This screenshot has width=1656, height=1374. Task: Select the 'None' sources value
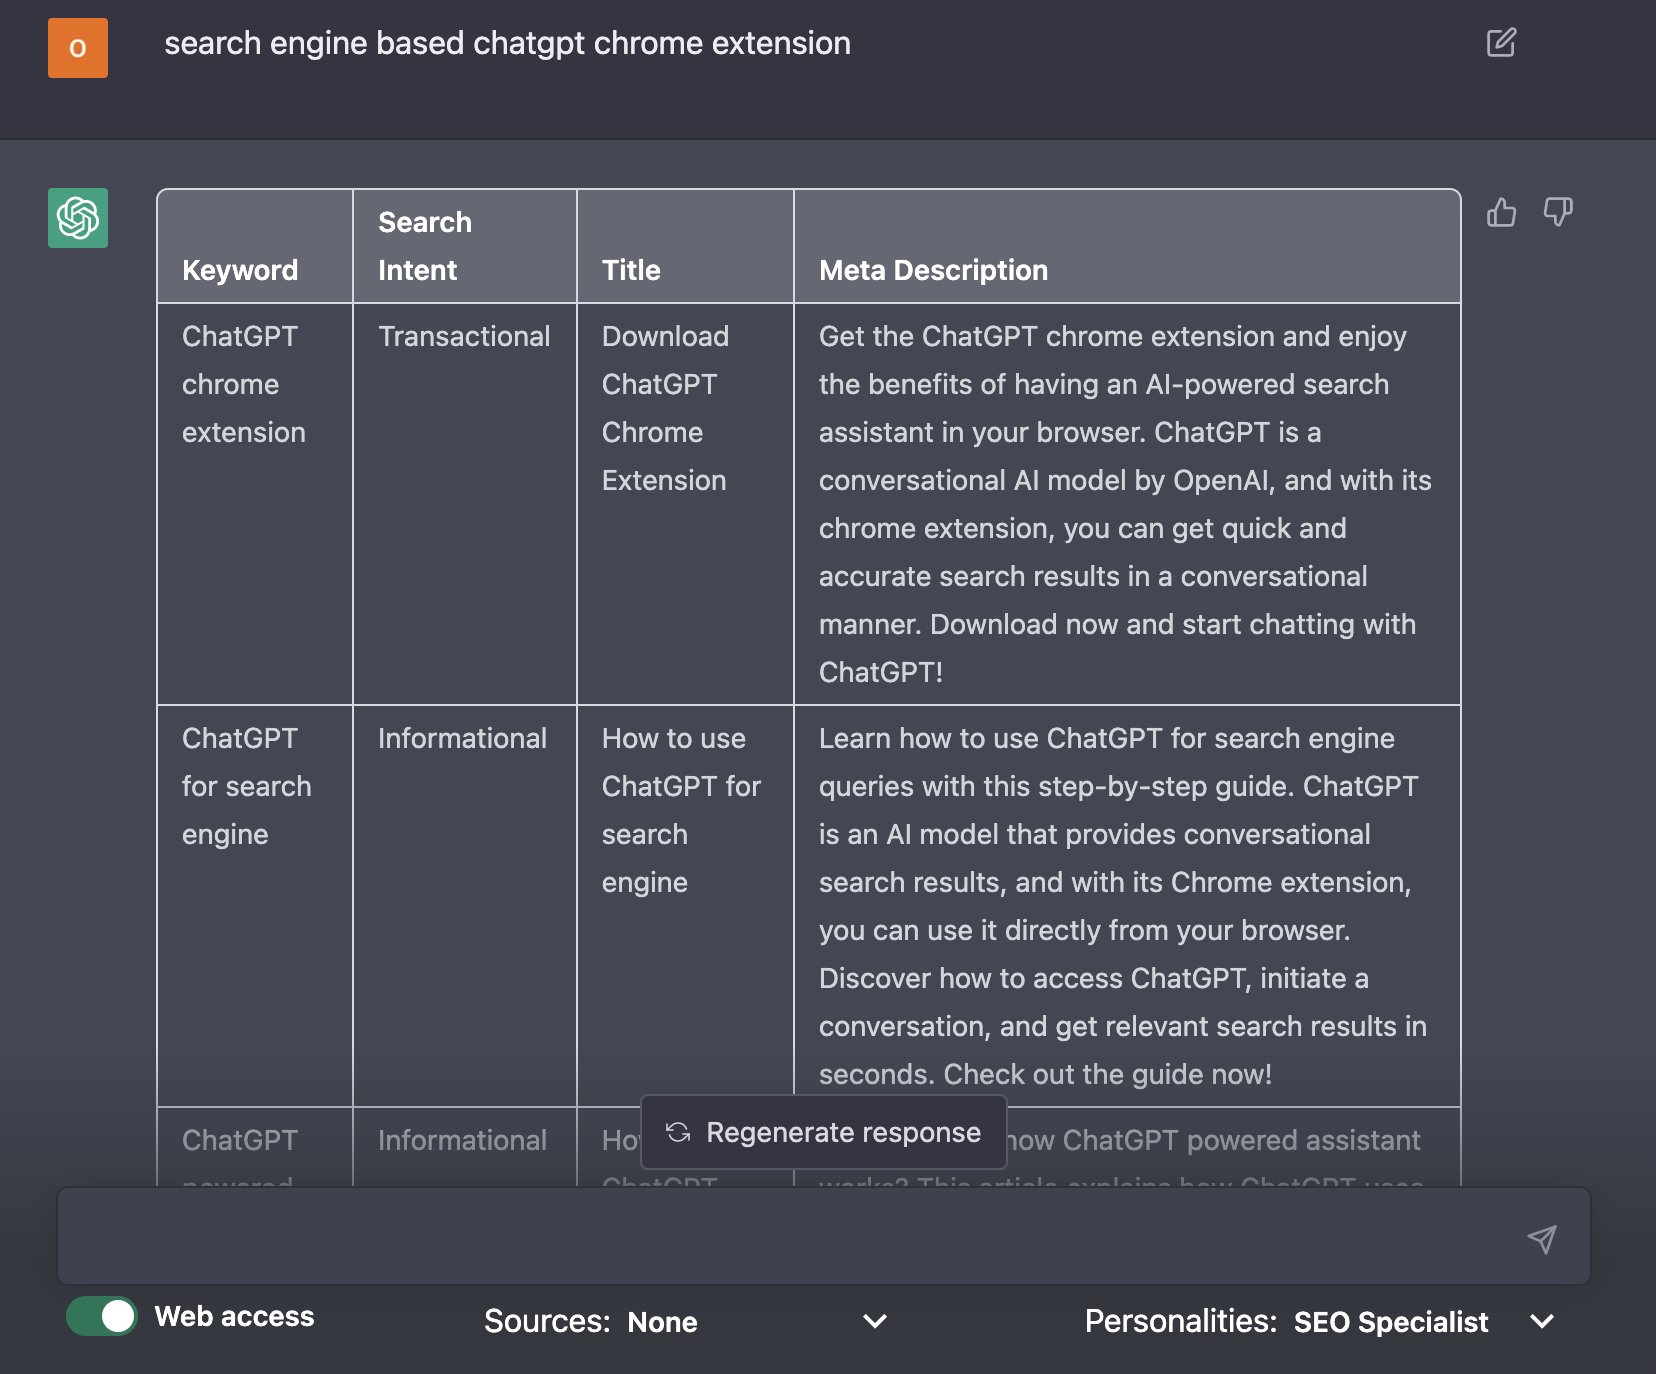(x=662, y=1322)
